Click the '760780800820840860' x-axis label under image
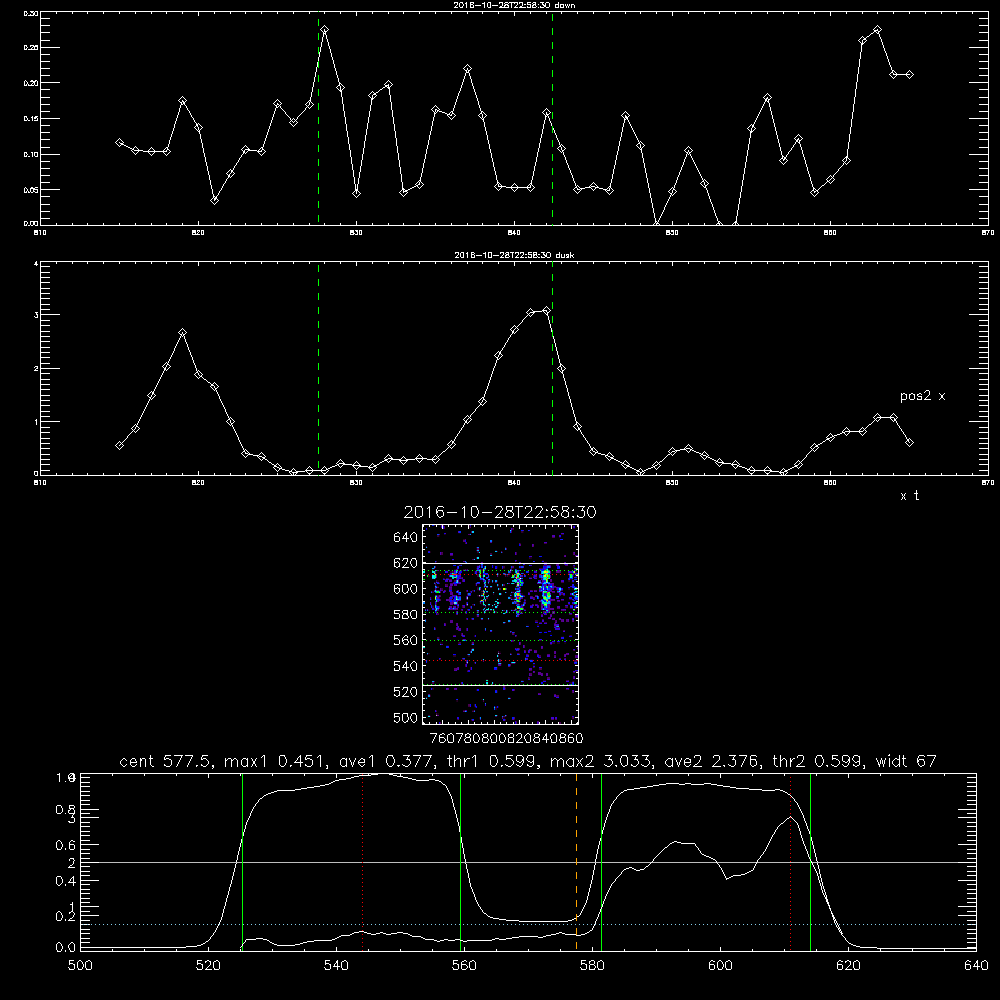This screenshot has height=1000, width=1000. [506, 738]
